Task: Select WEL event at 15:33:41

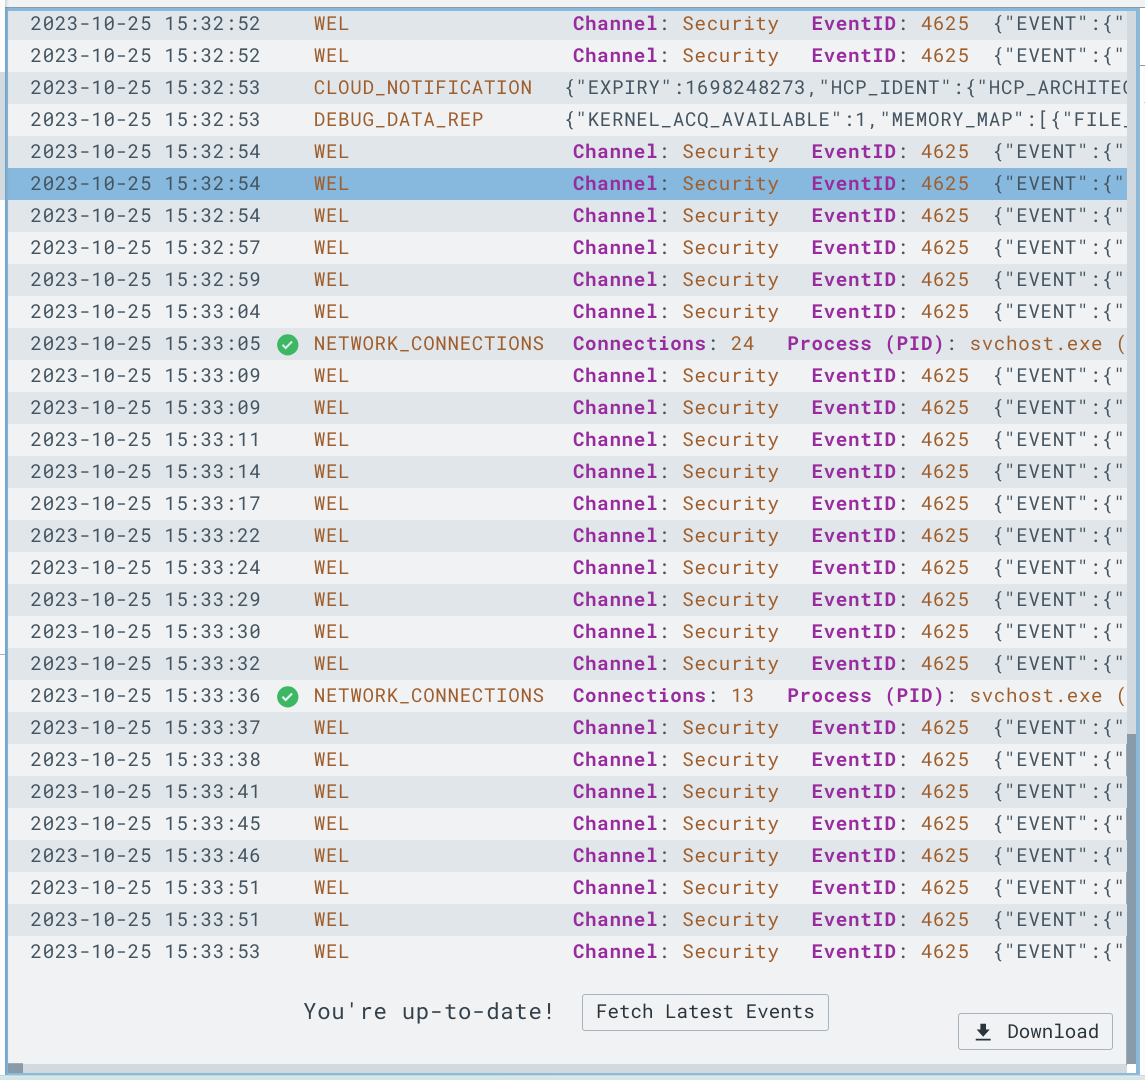Action: (x=567, y=792)
